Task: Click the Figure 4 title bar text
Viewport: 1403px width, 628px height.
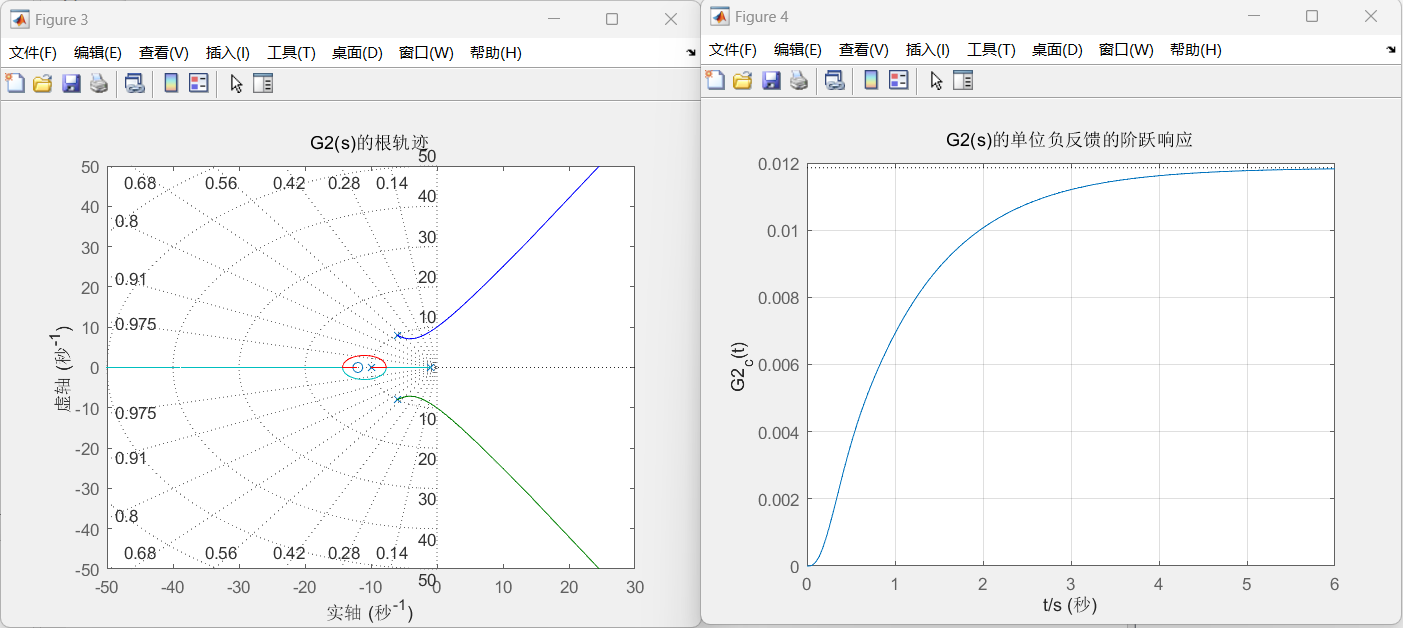Action: click(762, 16)
